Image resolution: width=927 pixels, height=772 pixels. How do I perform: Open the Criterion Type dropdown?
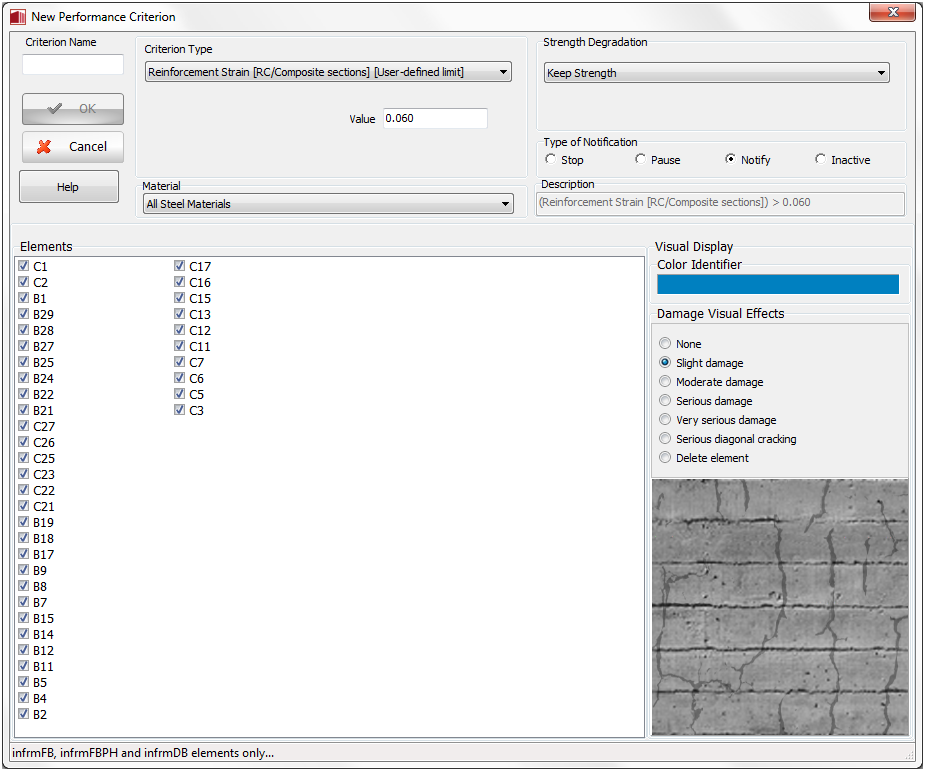(328, 72)
